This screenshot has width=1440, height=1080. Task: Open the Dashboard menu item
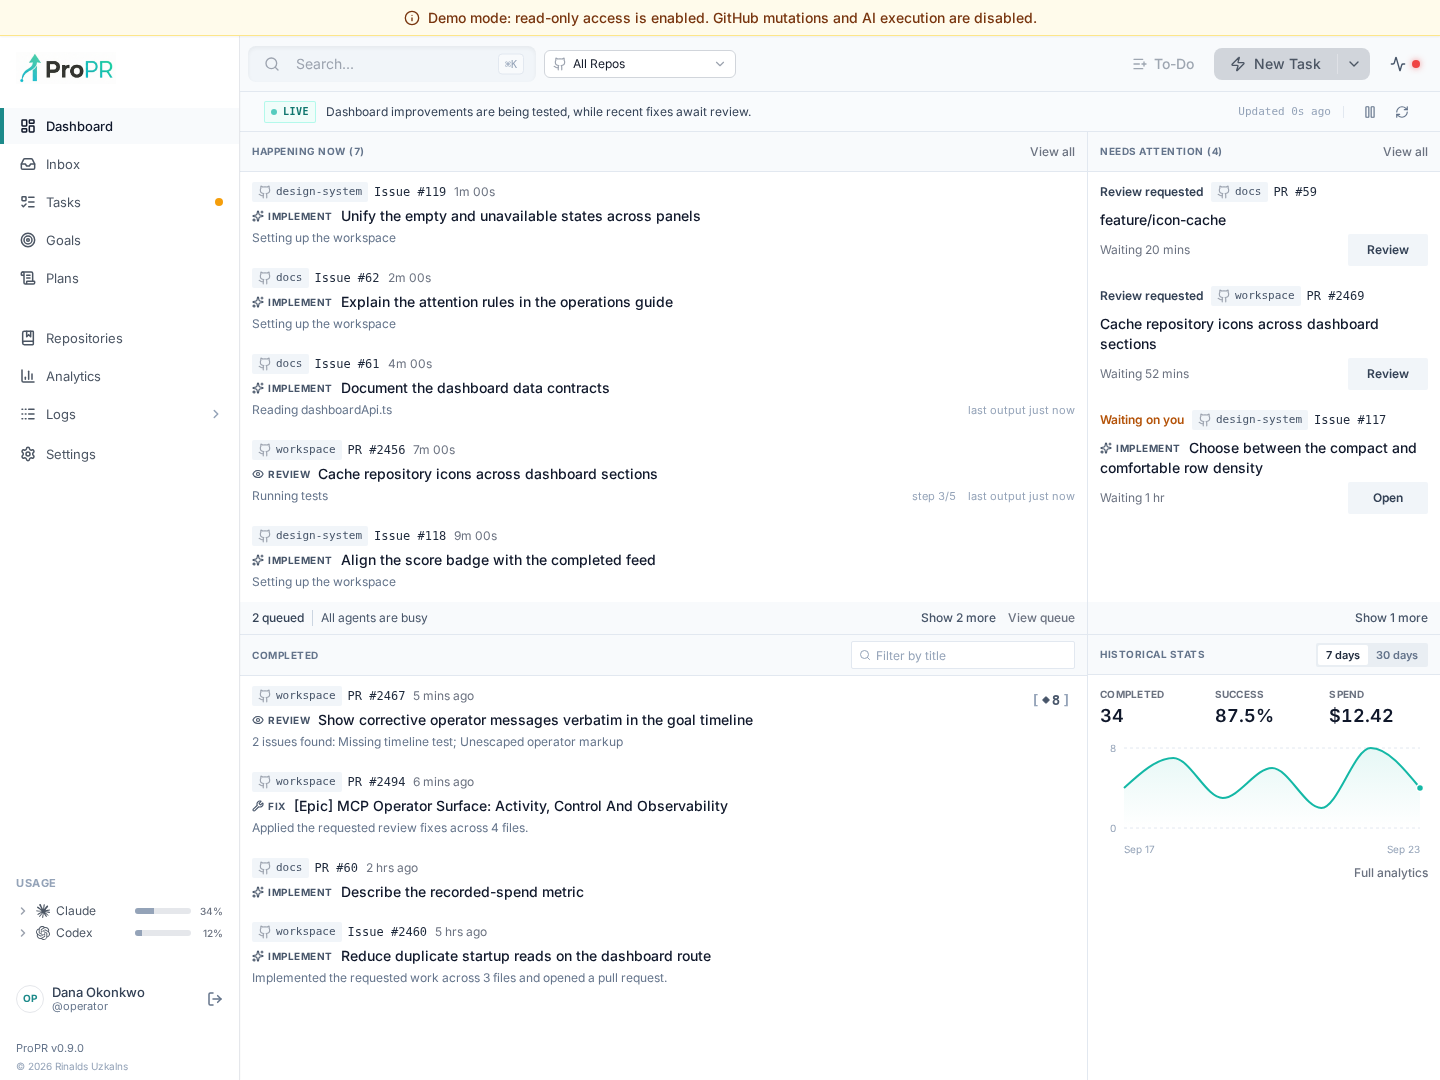tap(120, 126)
